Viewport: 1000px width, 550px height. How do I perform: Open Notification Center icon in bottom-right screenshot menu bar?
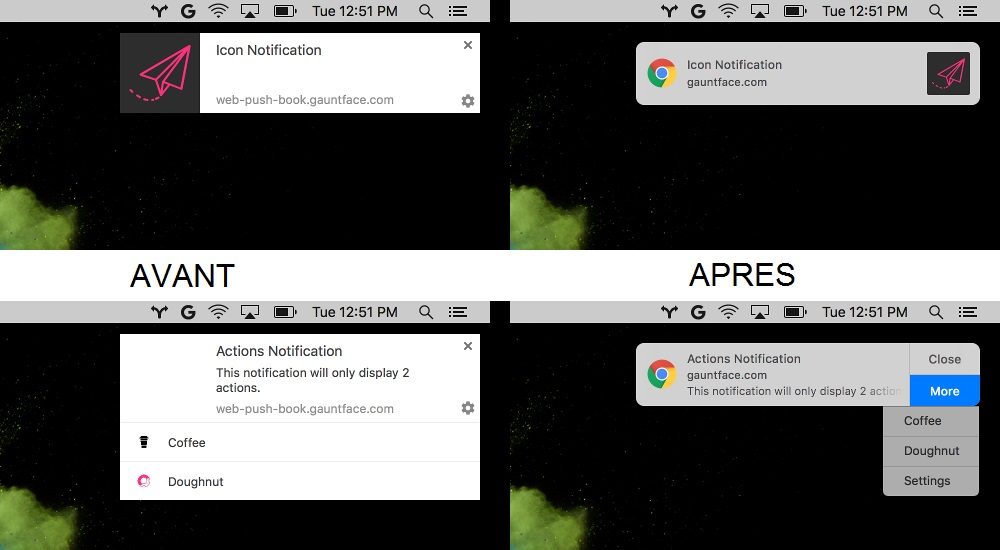(967, 312)
